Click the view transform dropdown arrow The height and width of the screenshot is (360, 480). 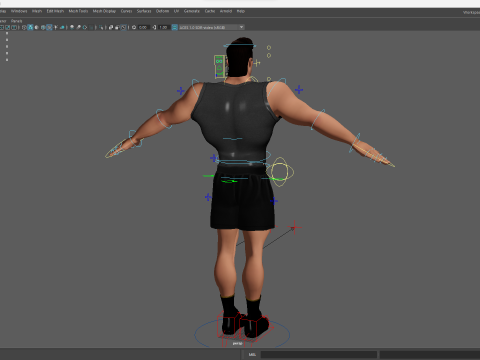tap(241, 27)
